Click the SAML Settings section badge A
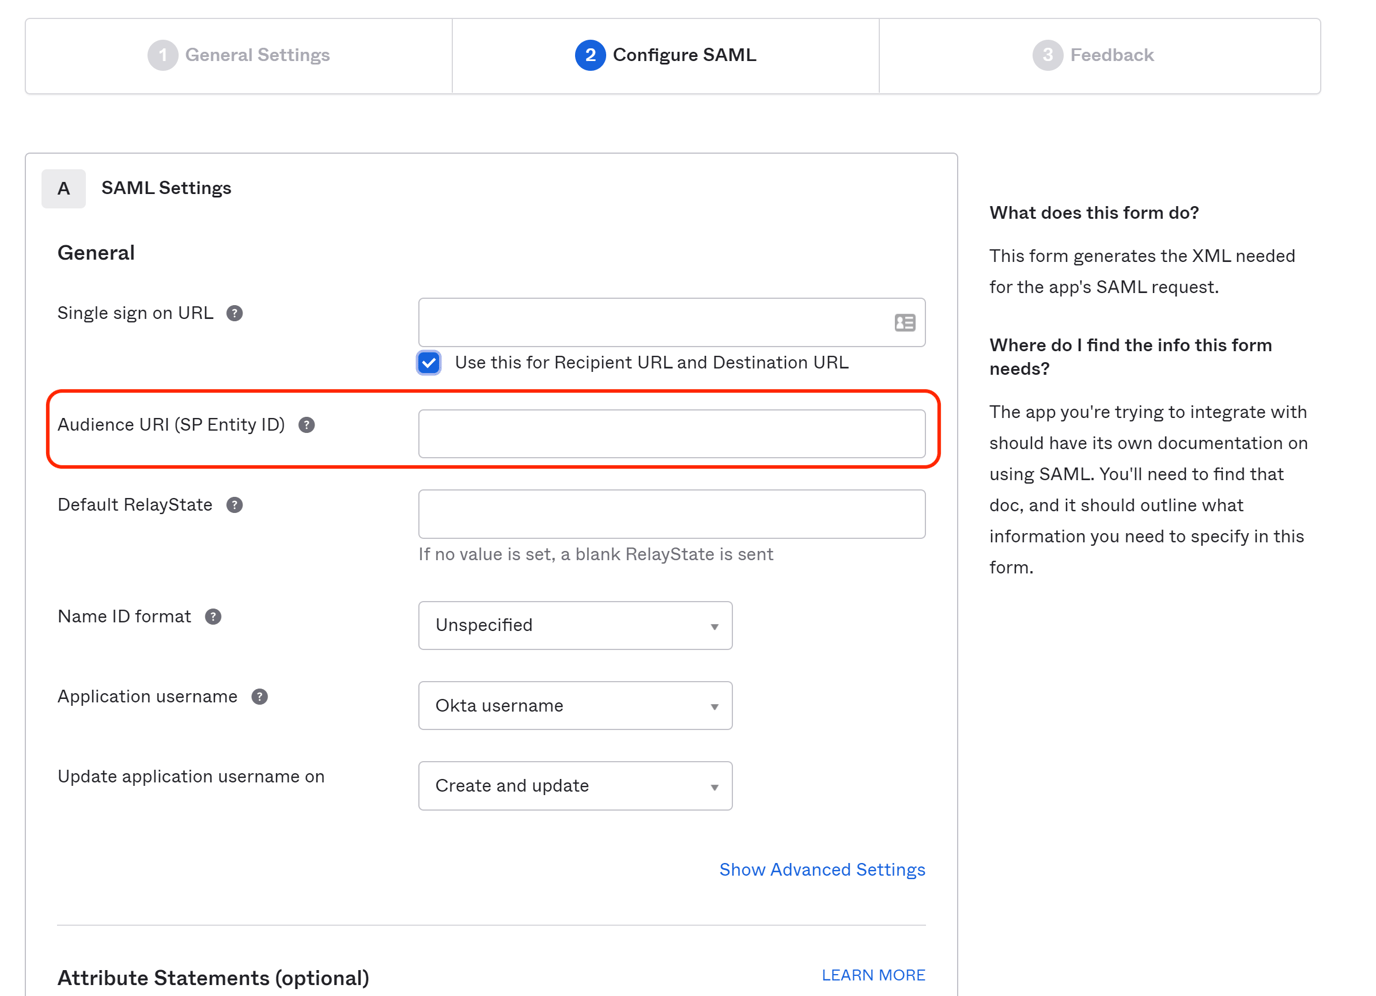Screen dimensions: 1376x996 pos(63,188)
